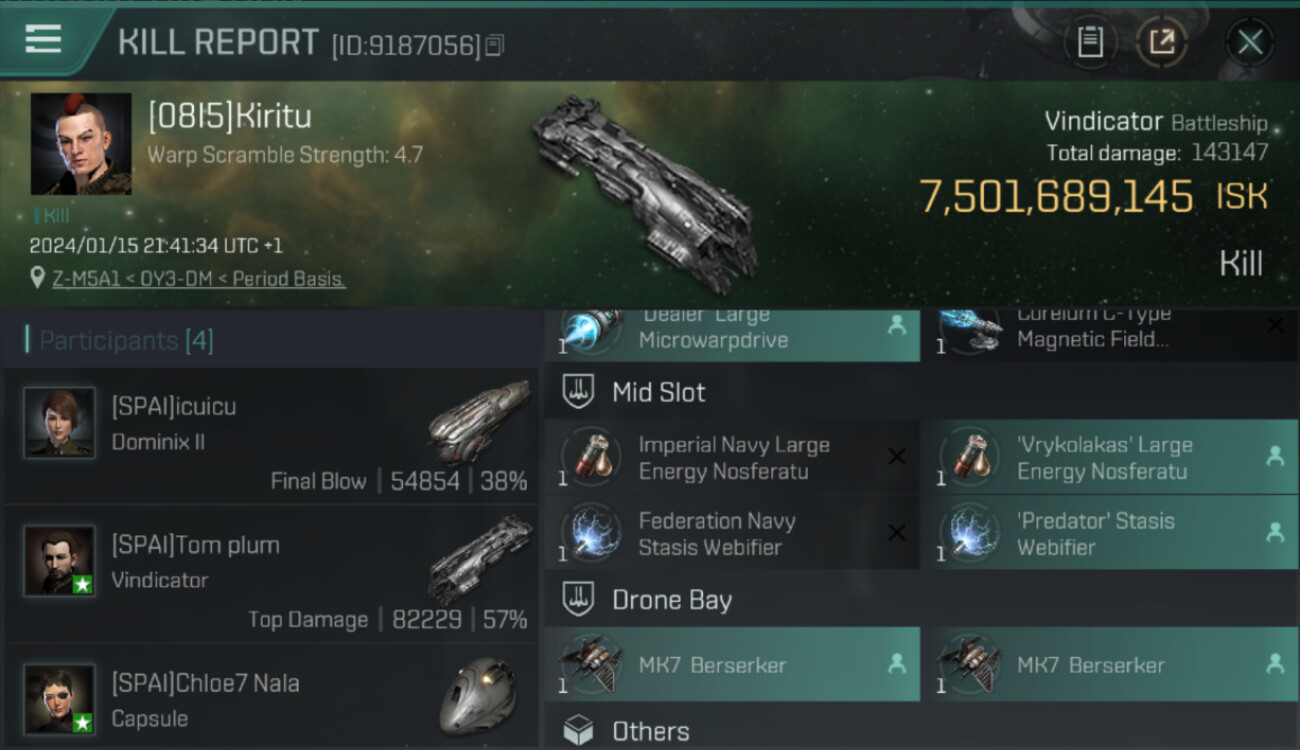Screen dimensions: 1300x750
Task: Open the Participants tab header
Action: pos(120,340)
